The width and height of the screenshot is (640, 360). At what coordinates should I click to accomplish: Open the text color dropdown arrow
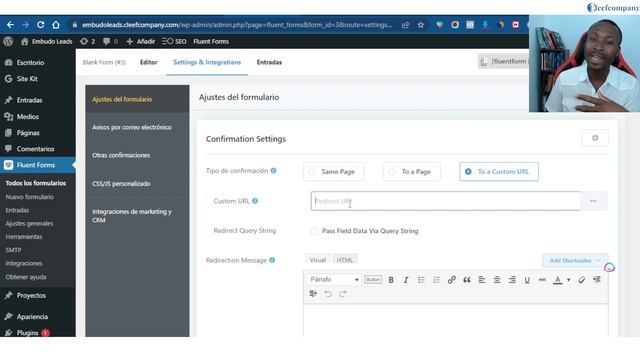[x=569, y=280]
